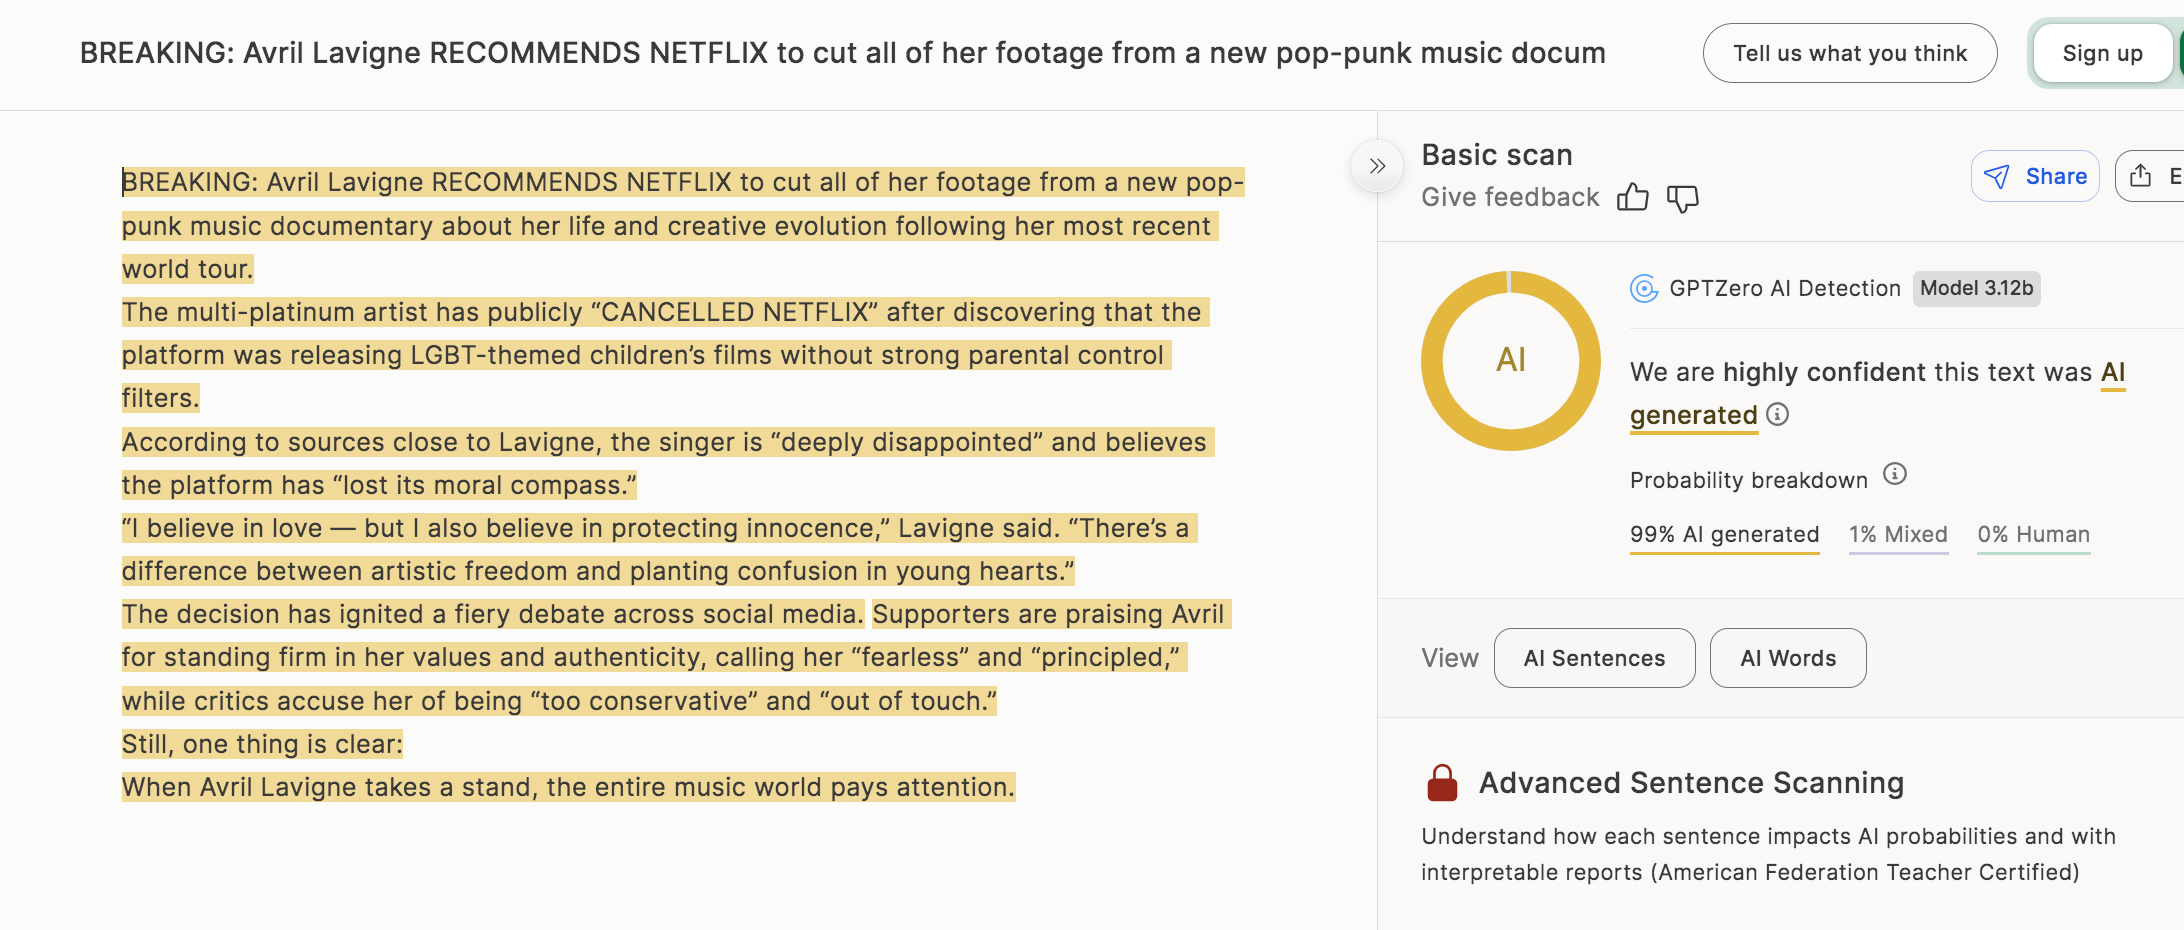Click the Advanced Sentence Scanning lock icon

pyautogui.click(x=1442, y=783)
